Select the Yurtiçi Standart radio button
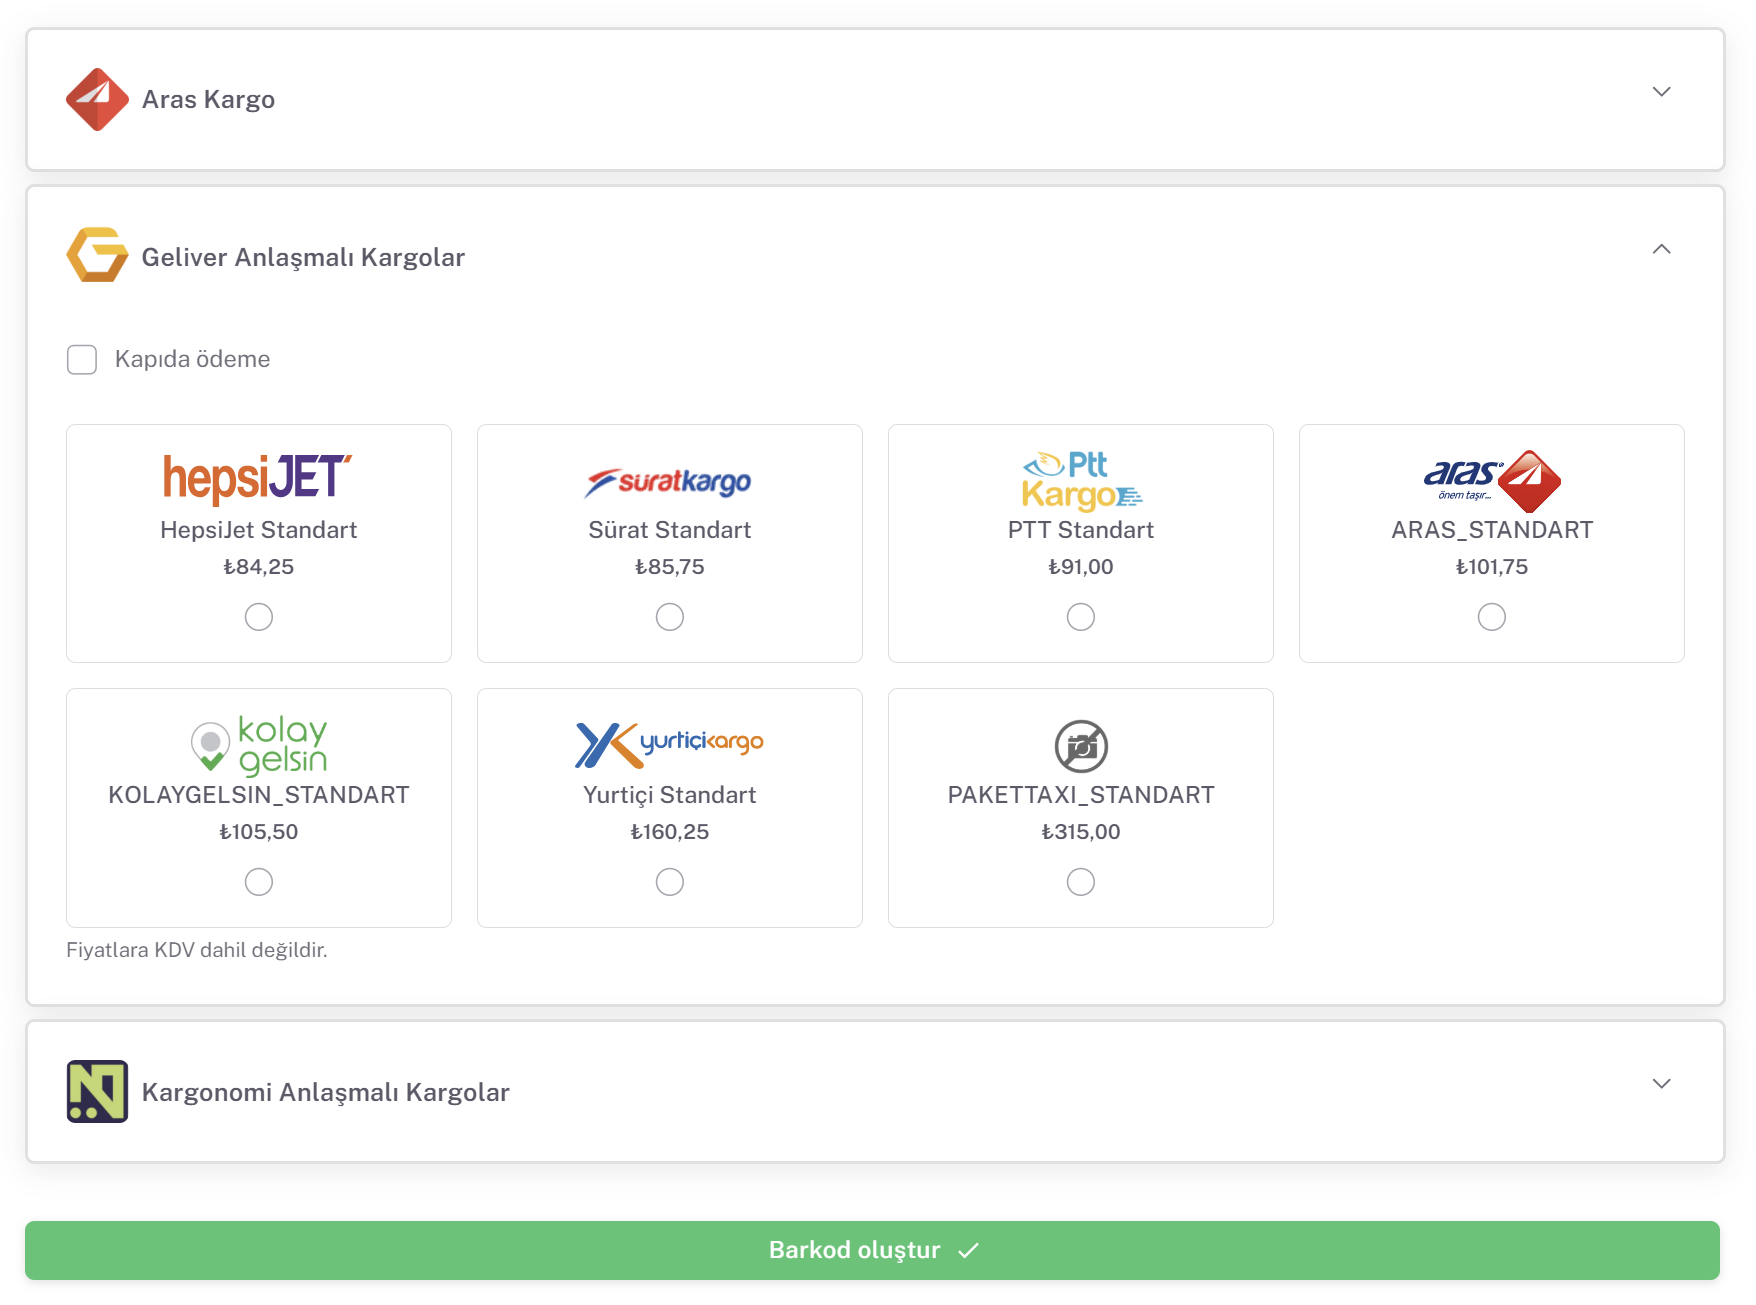1756x1305 pixels. pyautogui.click(x=669, y=882)
